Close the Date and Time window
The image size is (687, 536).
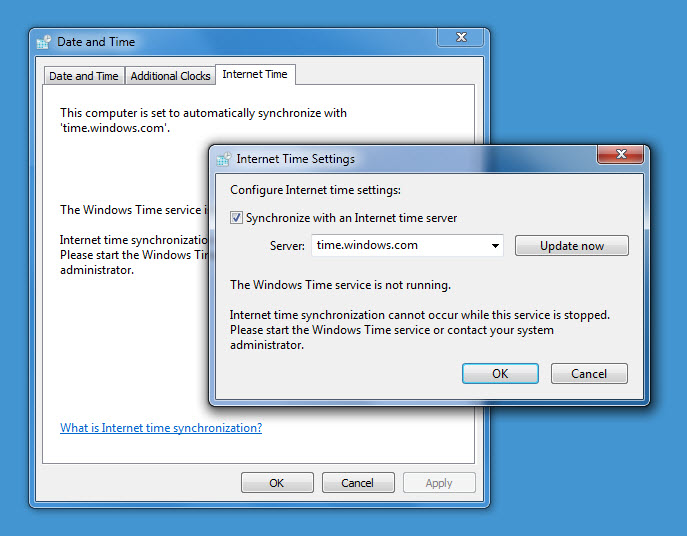[462, 37]
